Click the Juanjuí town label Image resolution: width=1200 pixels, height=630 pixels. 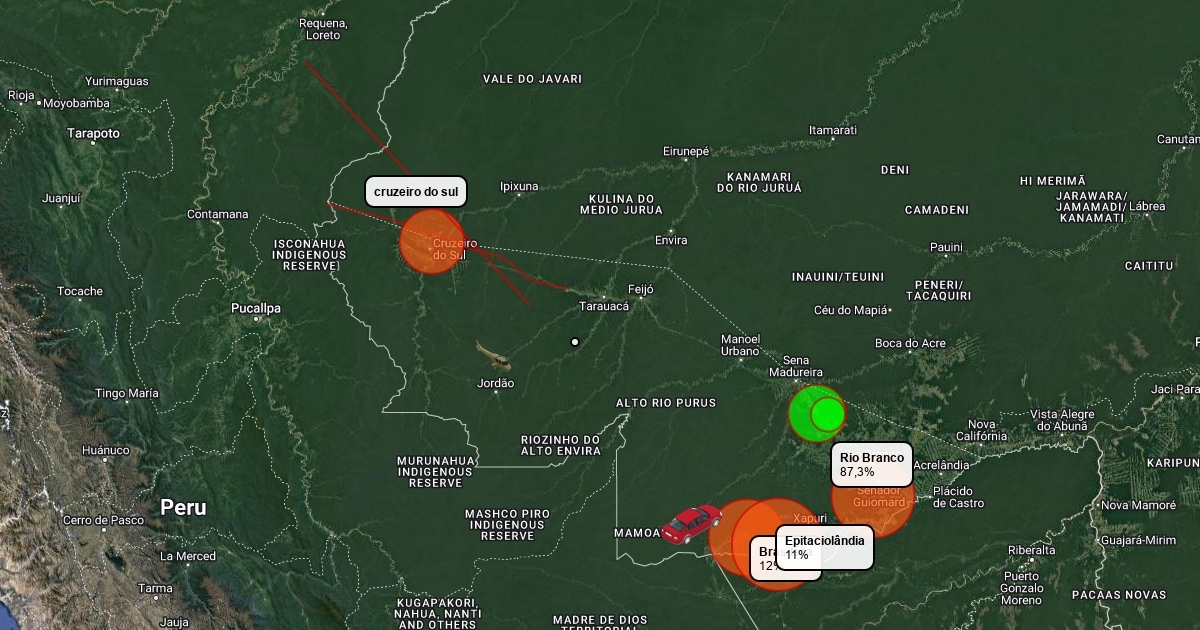(60, 198)
